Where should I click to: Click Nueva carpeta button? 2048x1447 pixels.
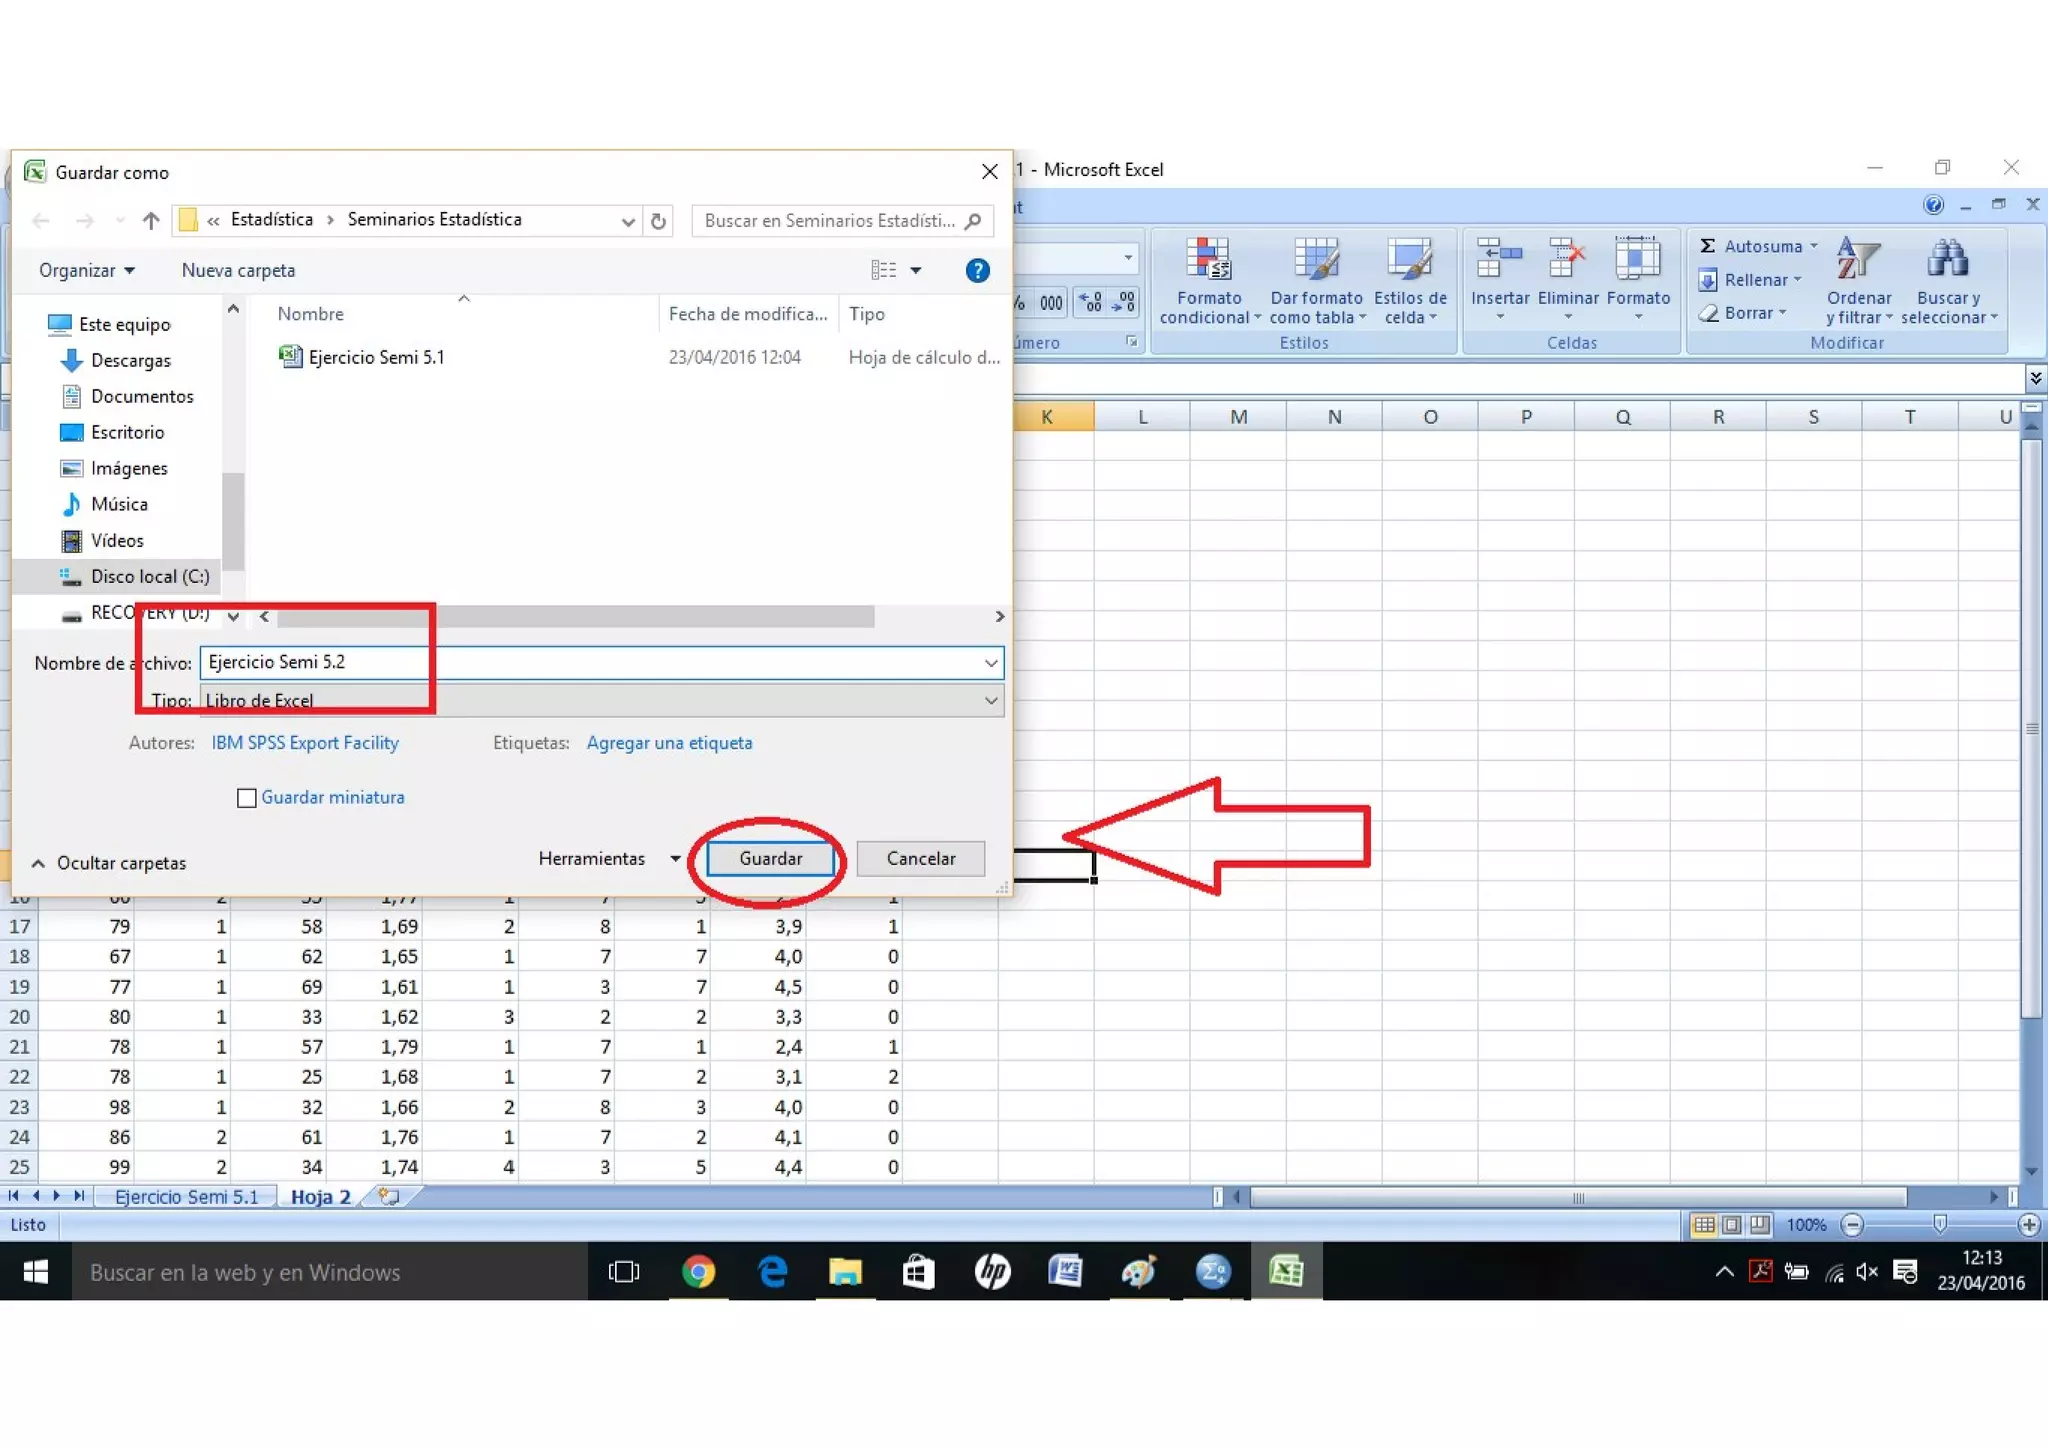238,270
